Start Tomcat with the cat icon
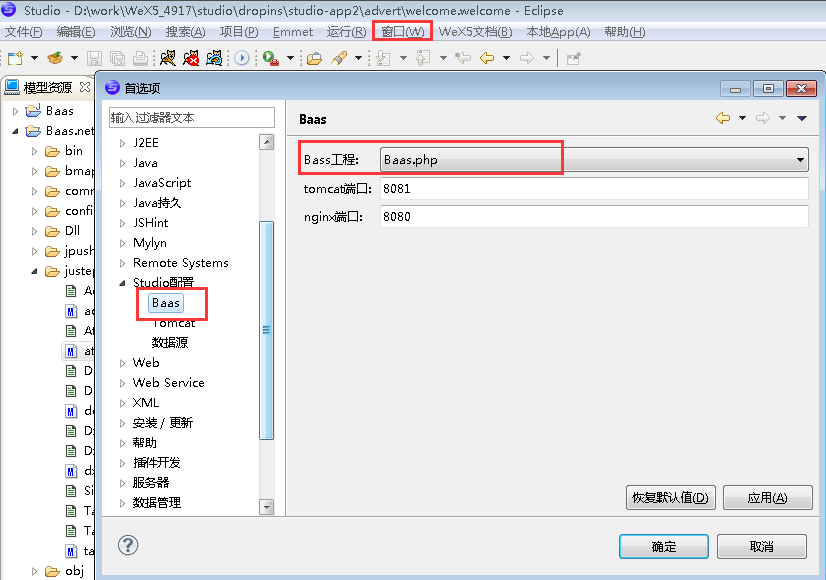 point(168,58)
